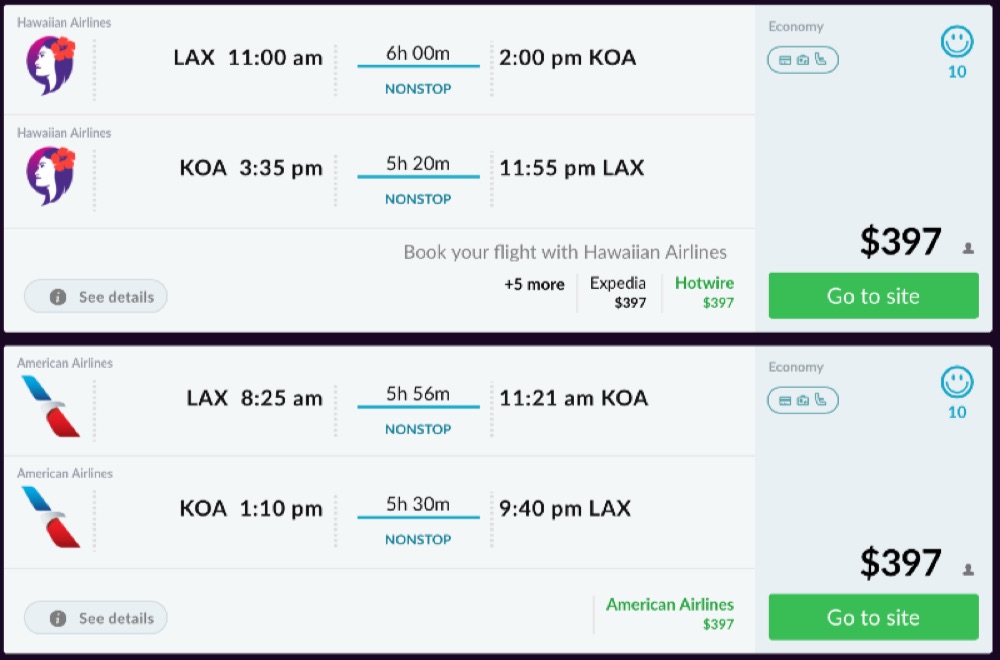Choose the Hotwire $397 booking option

pos(704,292)
